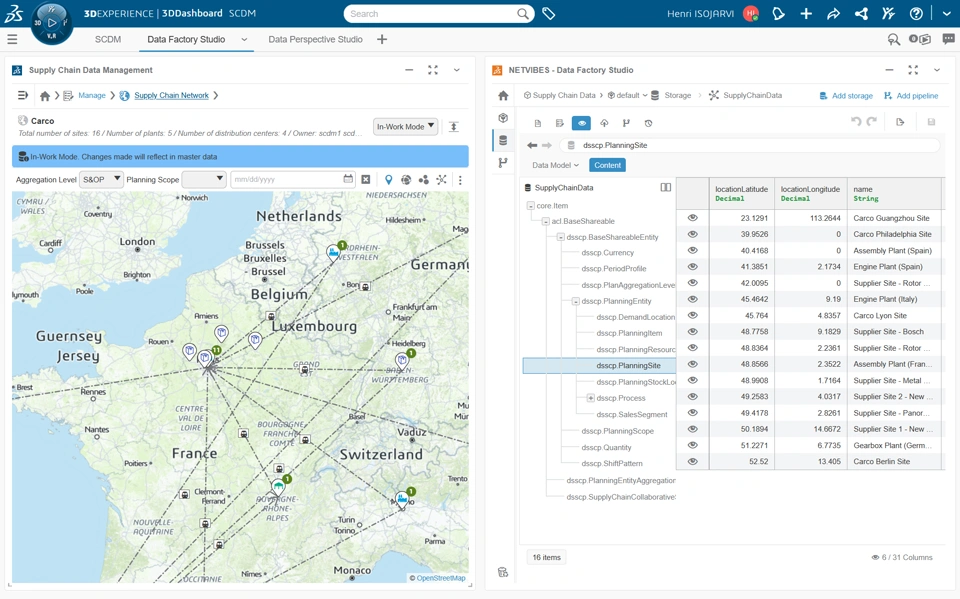
Task: Toggle the split columns icon beside SupplyChainData
Action: click(666, 187)
